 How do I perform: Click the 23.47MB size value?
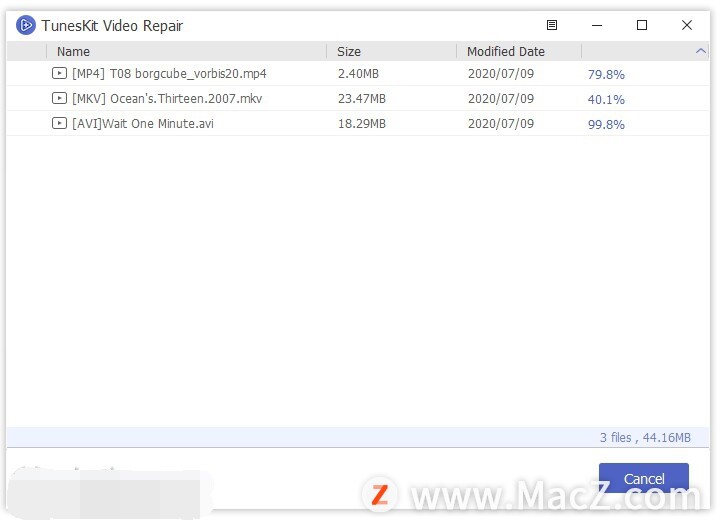pyautogui.click(x=362, y=99)
